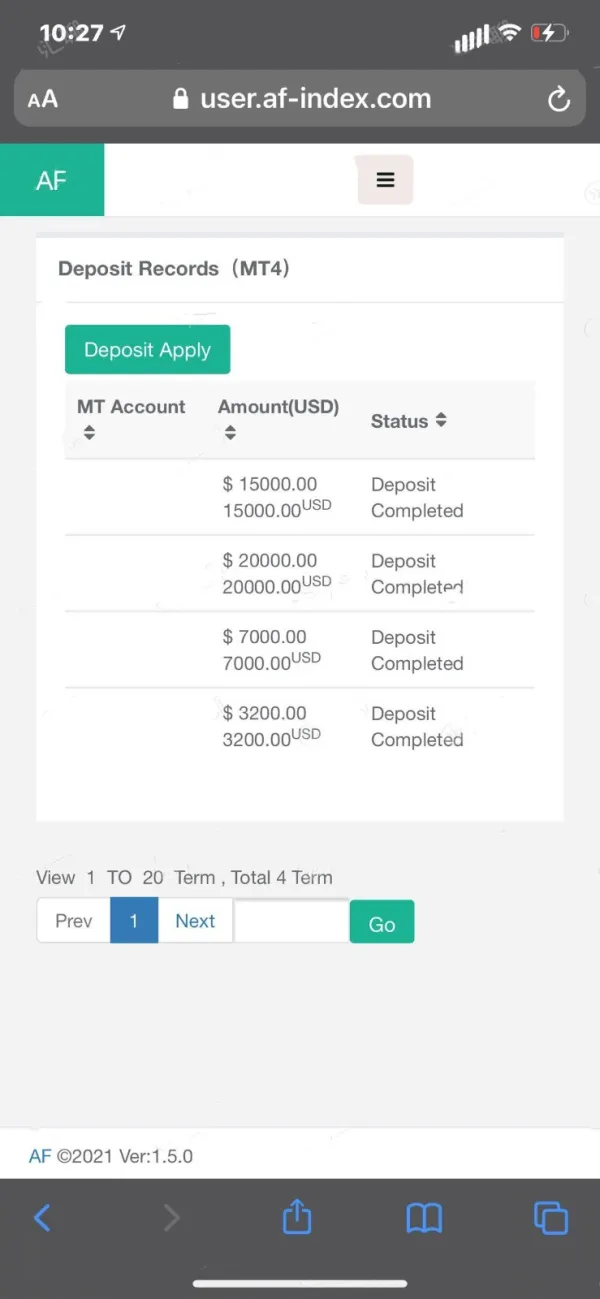Open the Safari bookmarks icon
Image resolution: width=600 pixels, height=1299 pixels.
[x=424, y=1217]
